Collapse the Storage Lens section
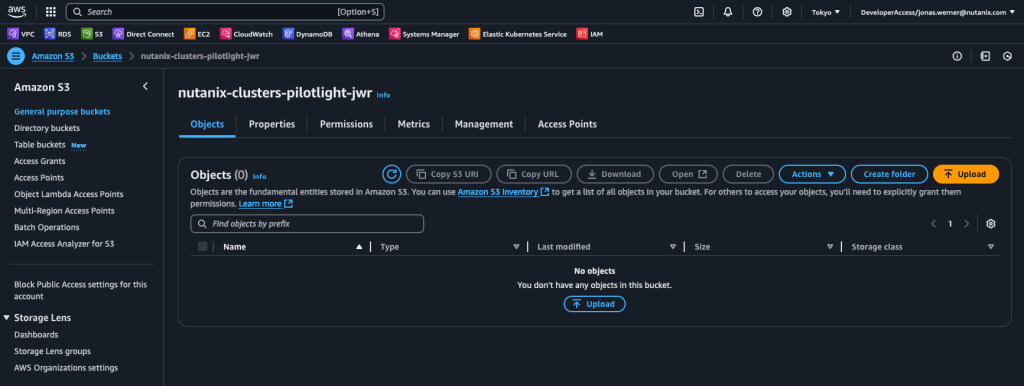This screenshot has height=386, width=1024. pyautogui.click(x=7, y=317)
